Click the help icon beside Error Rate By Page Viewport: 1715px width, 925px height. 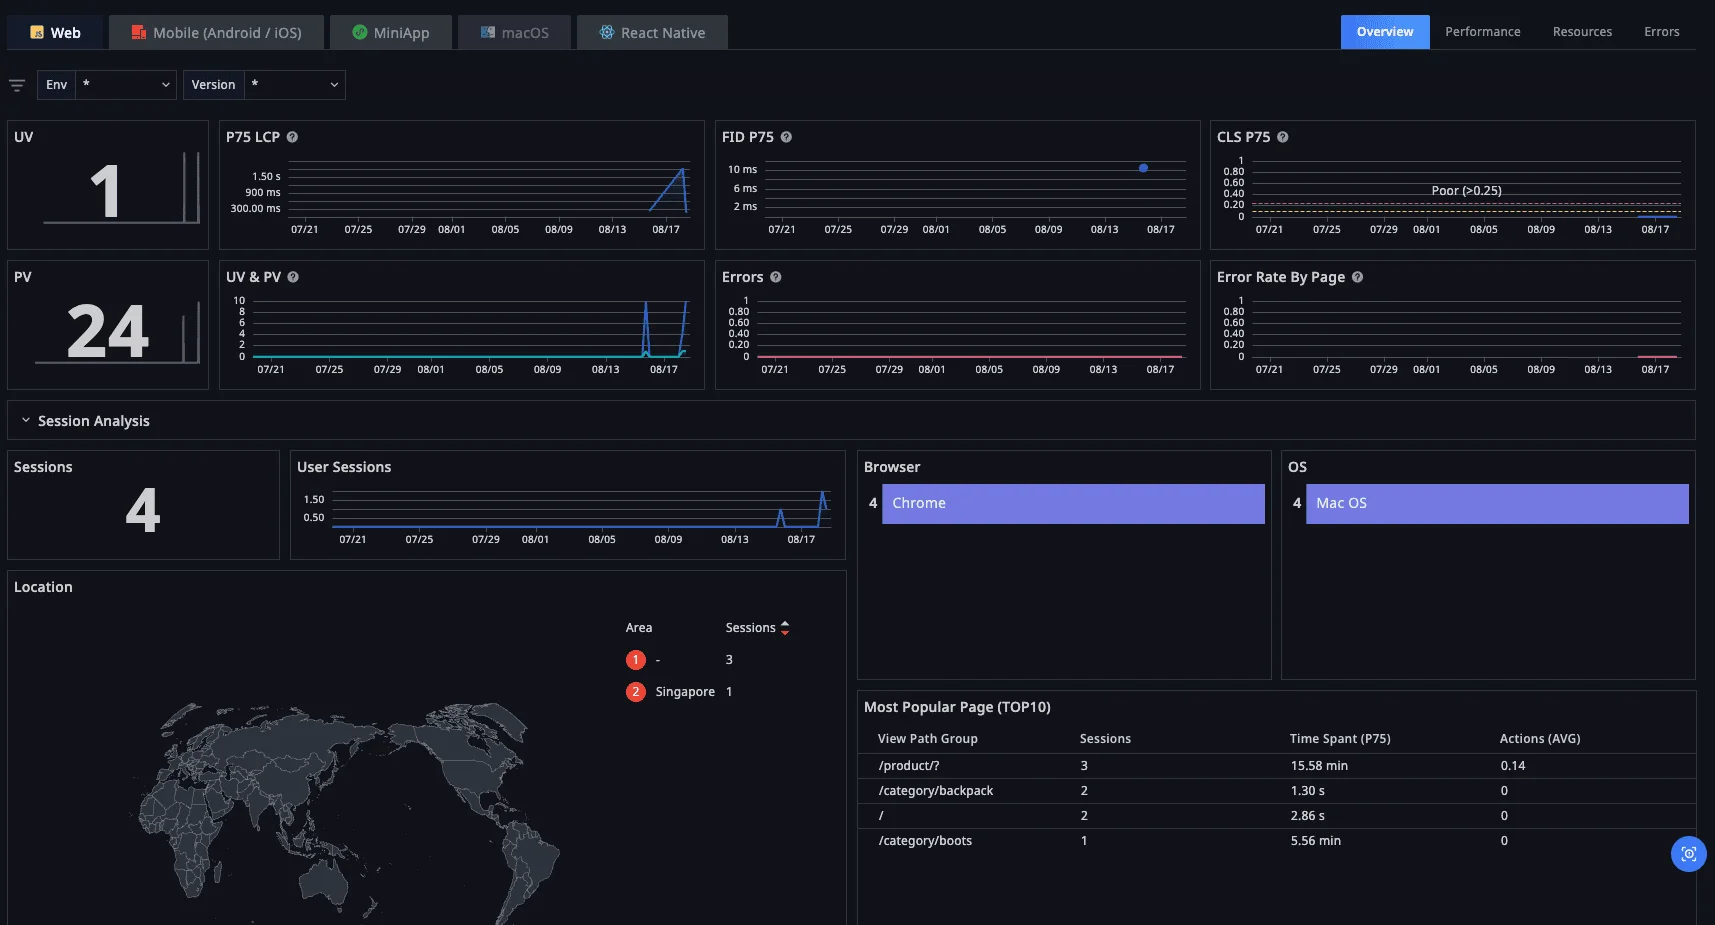pyautogui.click(x=1357, y=277)
